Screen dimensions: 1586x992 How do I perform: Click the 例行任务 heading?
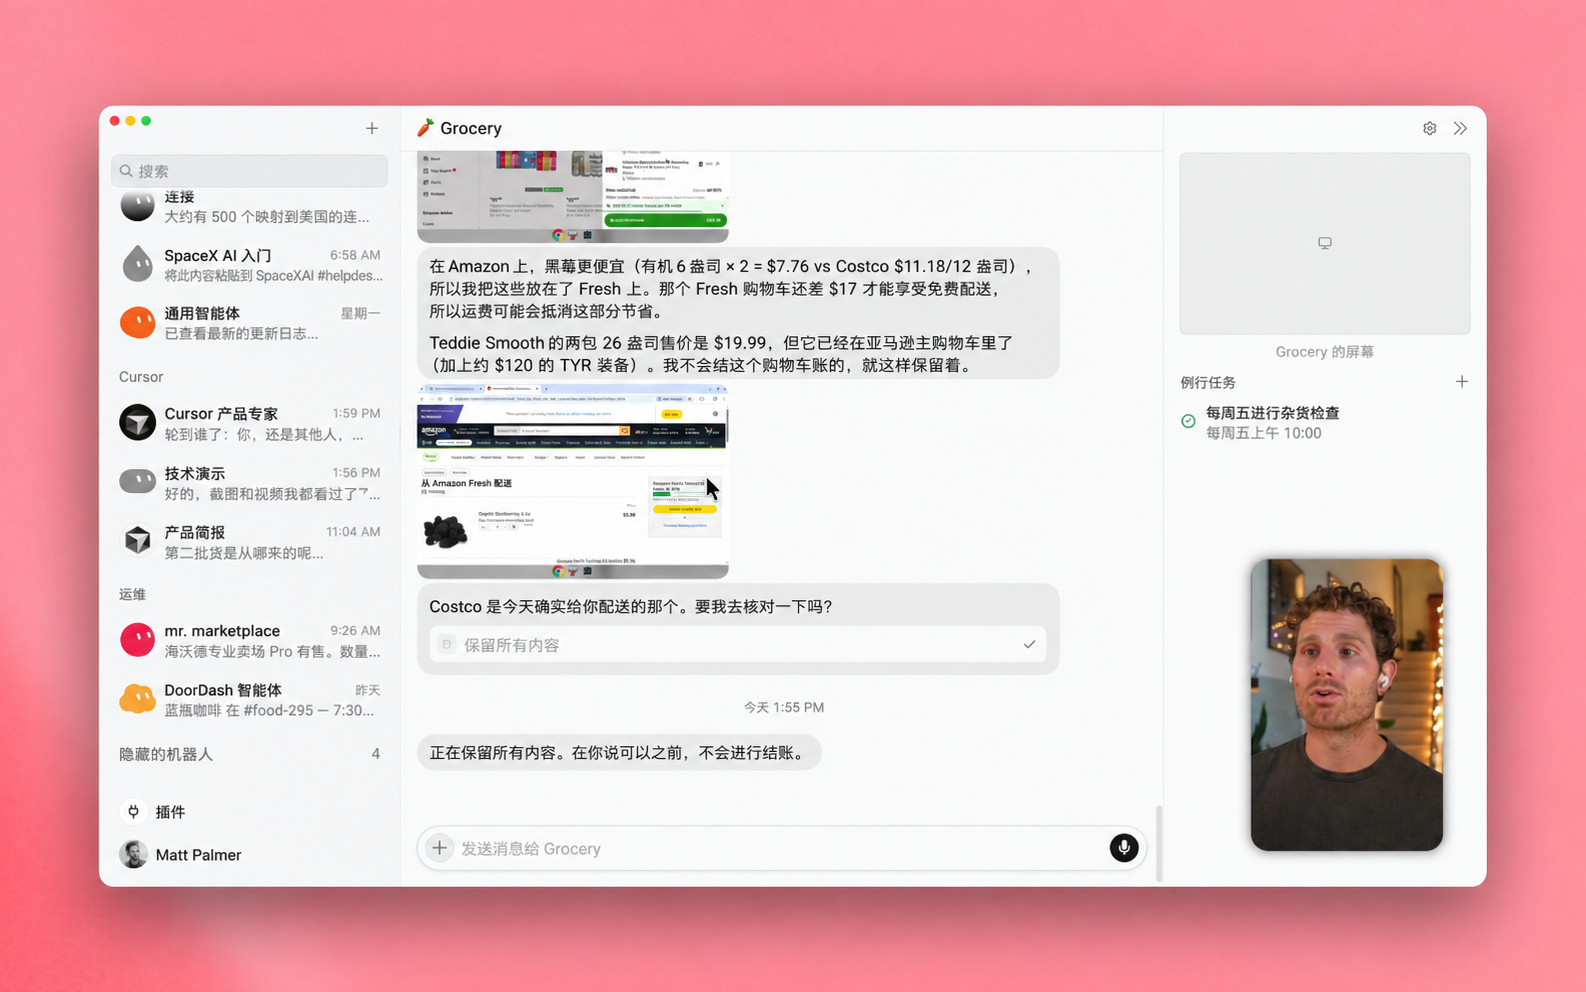coord(1208,382)
